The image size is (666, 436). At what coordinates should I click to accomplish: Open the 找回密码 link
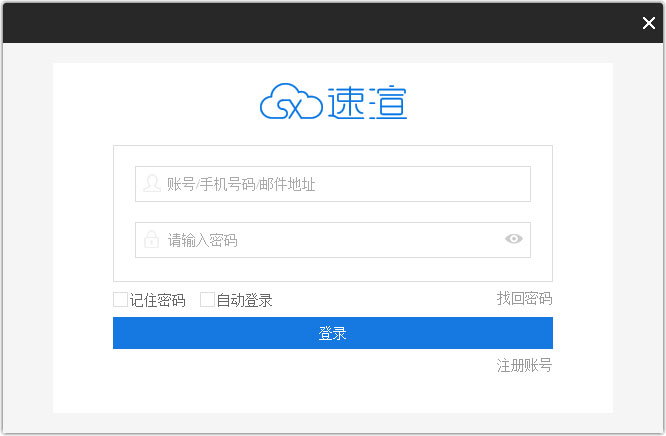point(524,299)
